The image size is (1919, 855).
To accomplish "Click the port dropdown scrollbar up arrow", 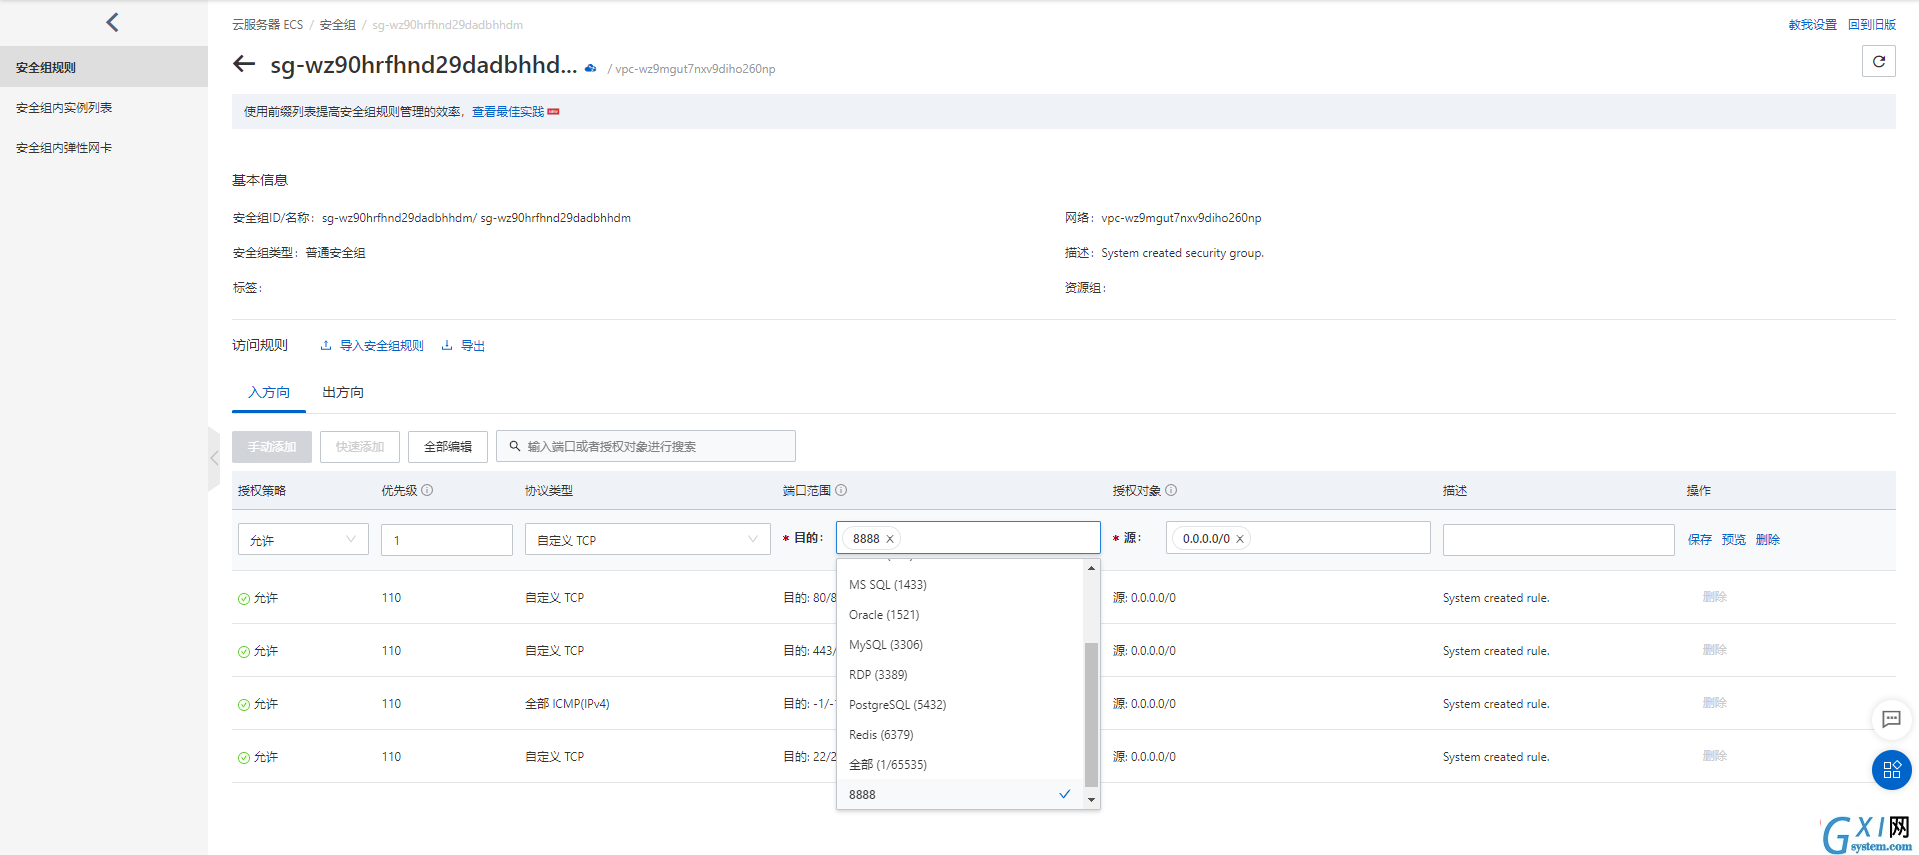I will [1091, 568].
